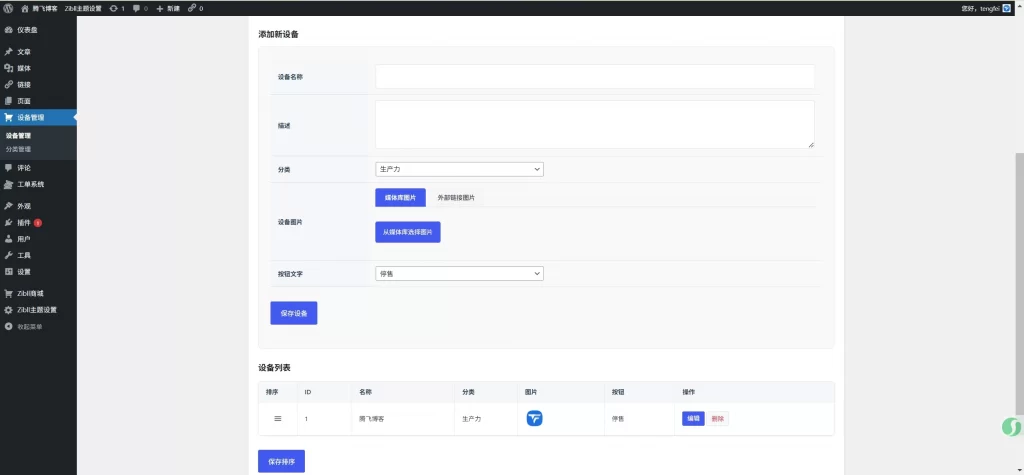Viewport: 1024px width, 475px height.
Task: Click the WordPress logo in admin bar
Action: pos(8,8)
